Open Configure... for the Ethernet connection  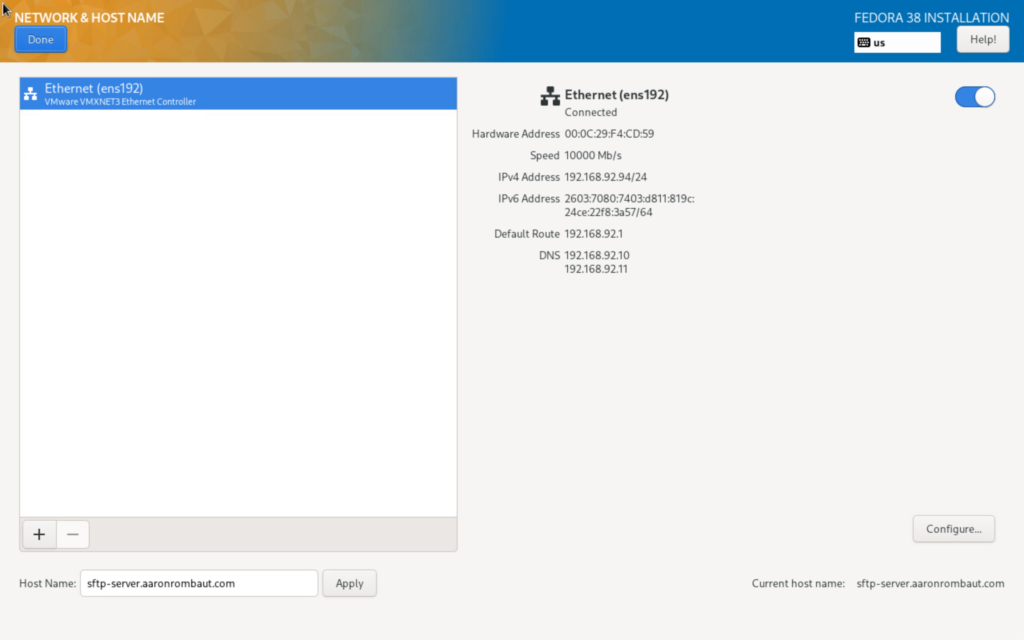[953, 529]
